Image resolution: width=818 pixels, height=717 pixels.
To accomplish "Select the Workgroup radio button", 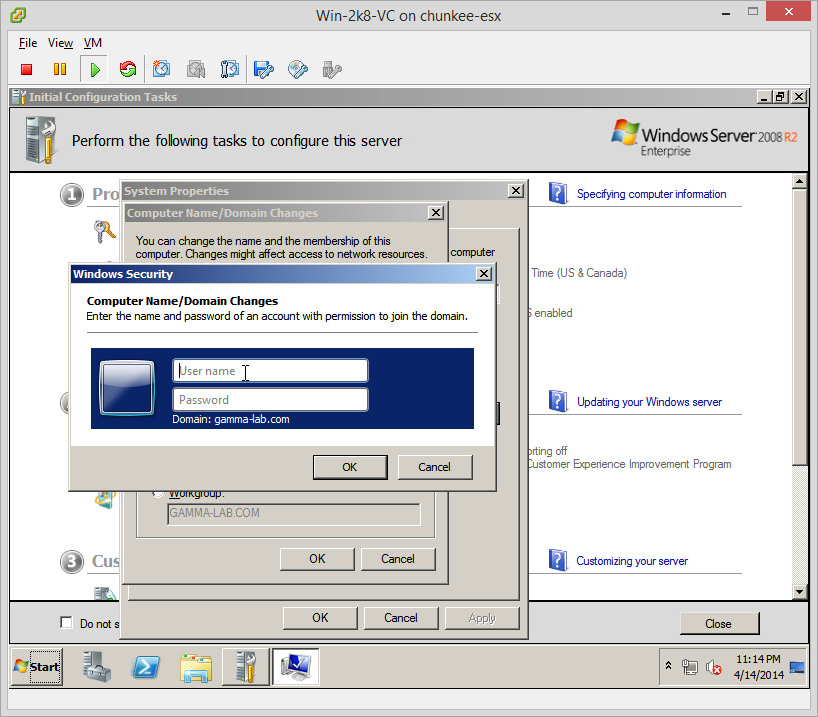I will pyautogui.click(x=157, y=493).
